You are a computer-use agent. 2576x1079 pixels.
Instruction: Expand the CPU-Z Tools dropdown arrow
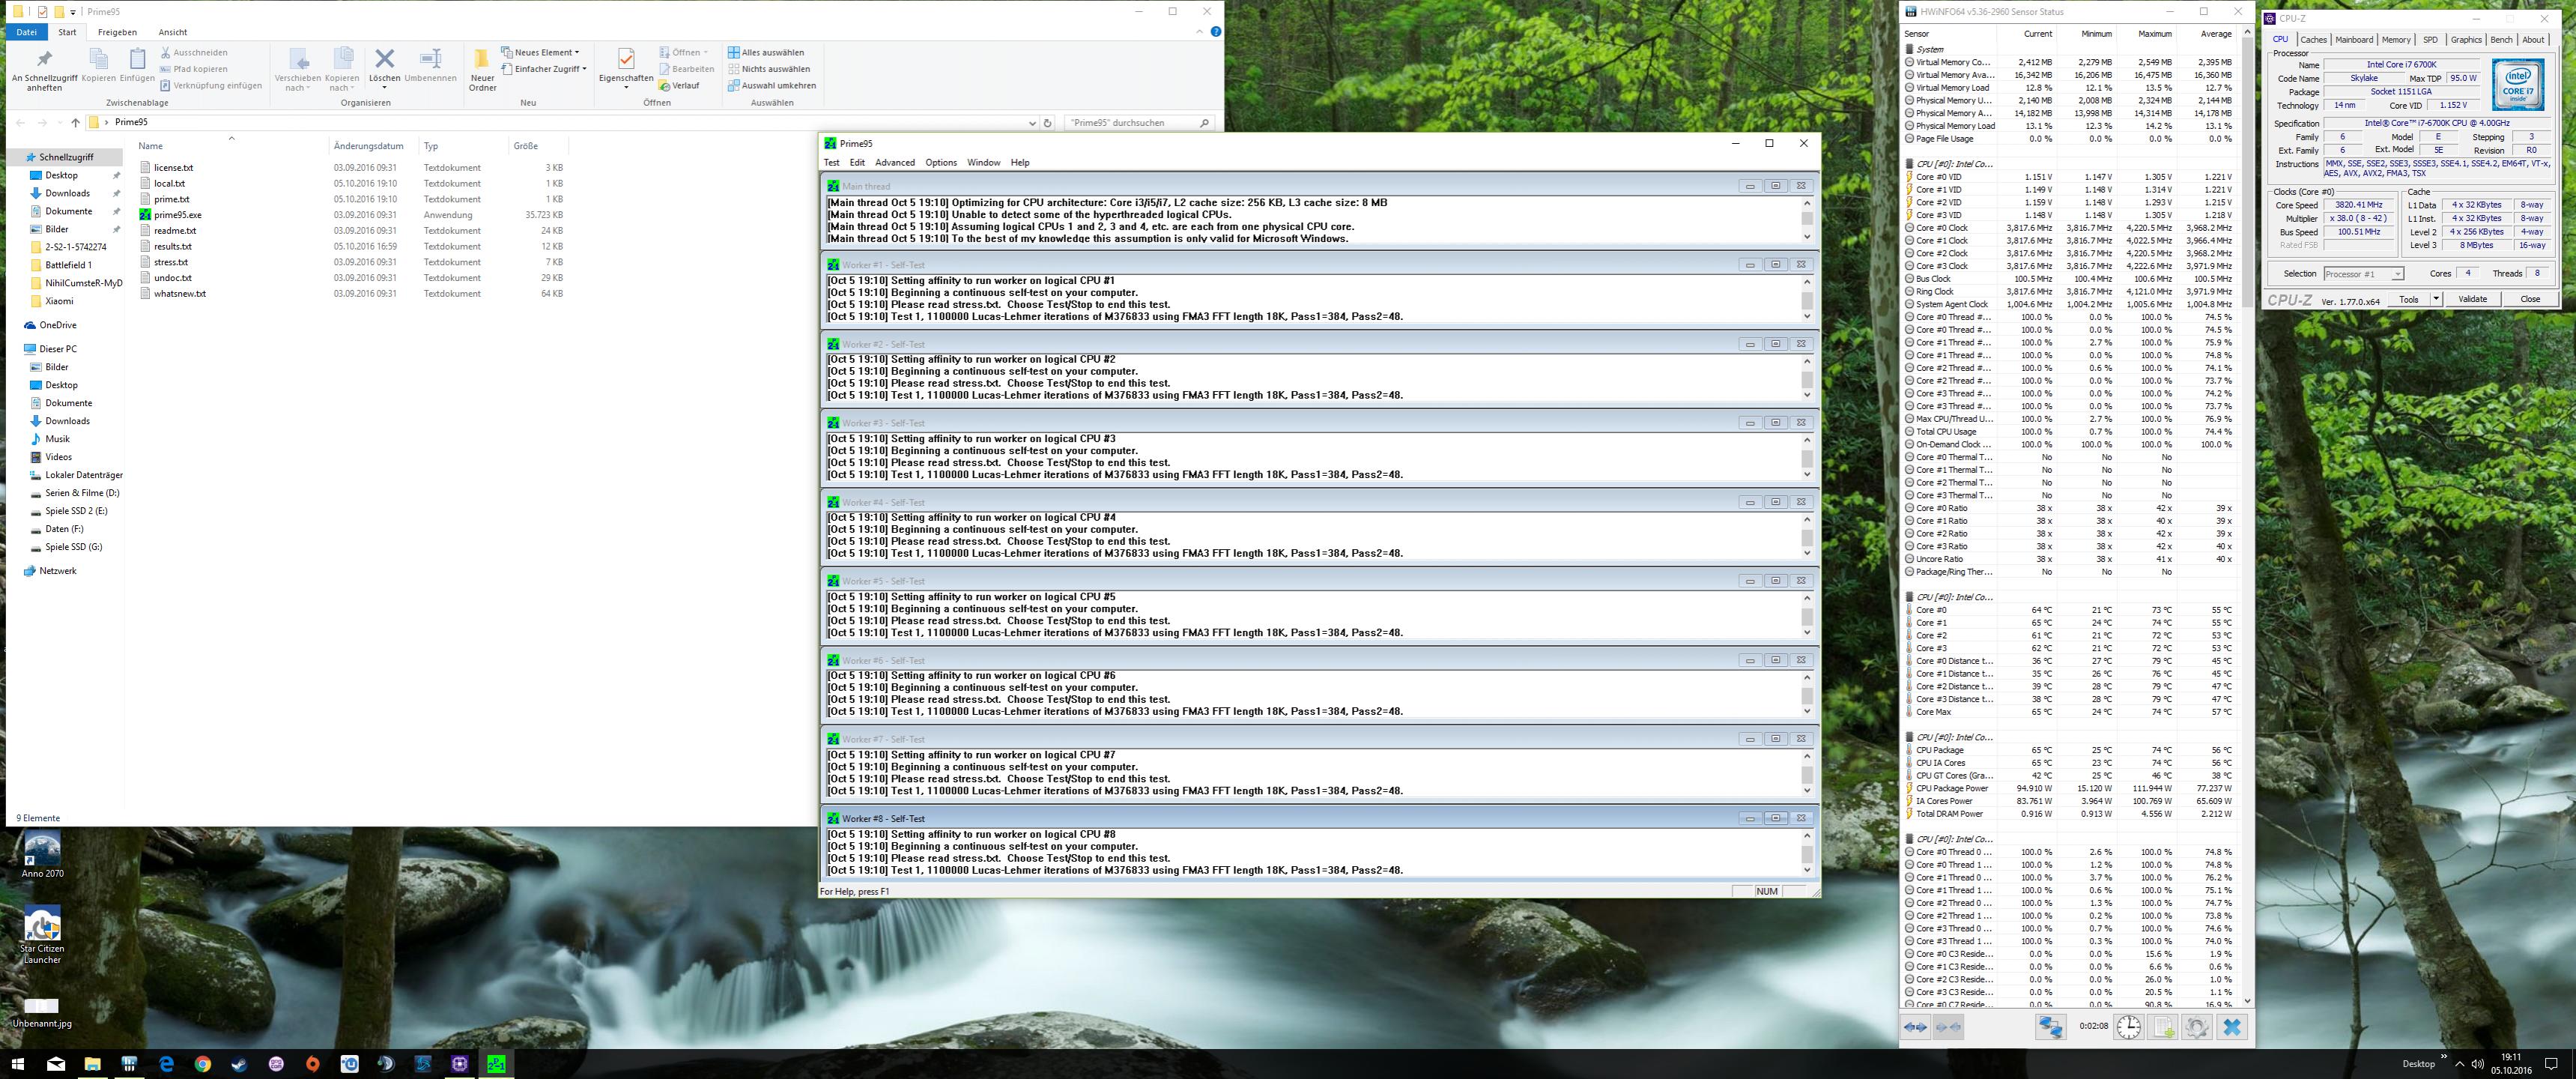point(2436,299)
